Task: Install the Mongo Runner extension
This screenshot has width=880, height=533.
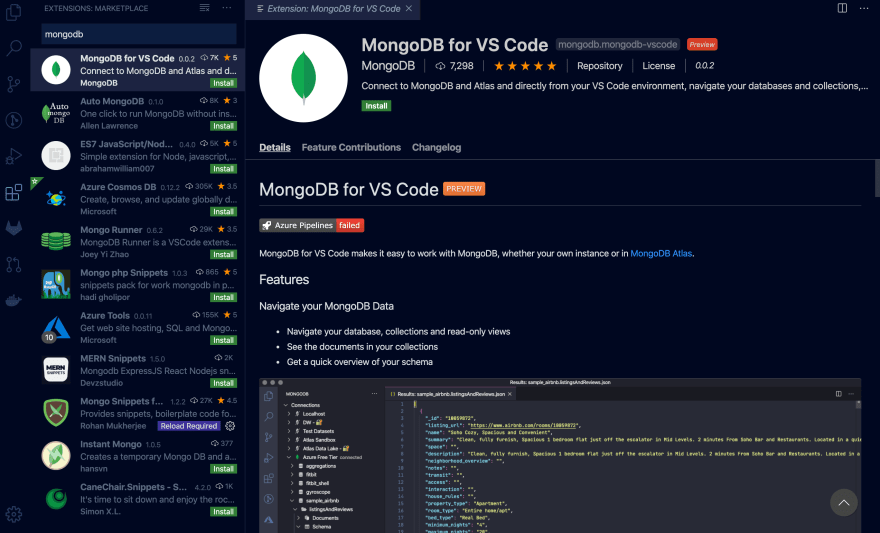Action: (223, 255)
